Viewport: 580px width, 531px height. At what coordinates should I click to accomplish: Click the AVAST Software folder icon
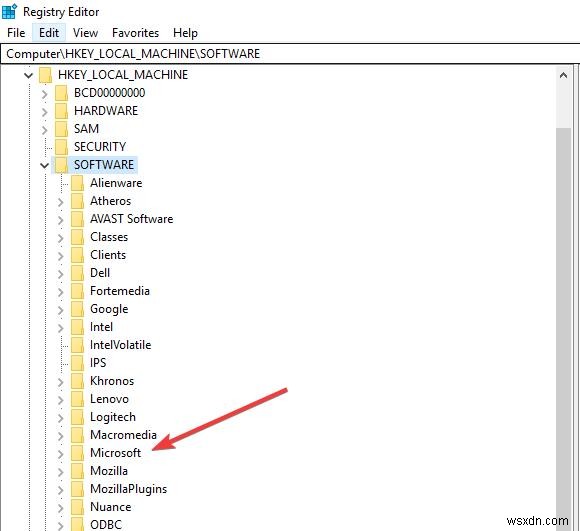coord(77,219)
